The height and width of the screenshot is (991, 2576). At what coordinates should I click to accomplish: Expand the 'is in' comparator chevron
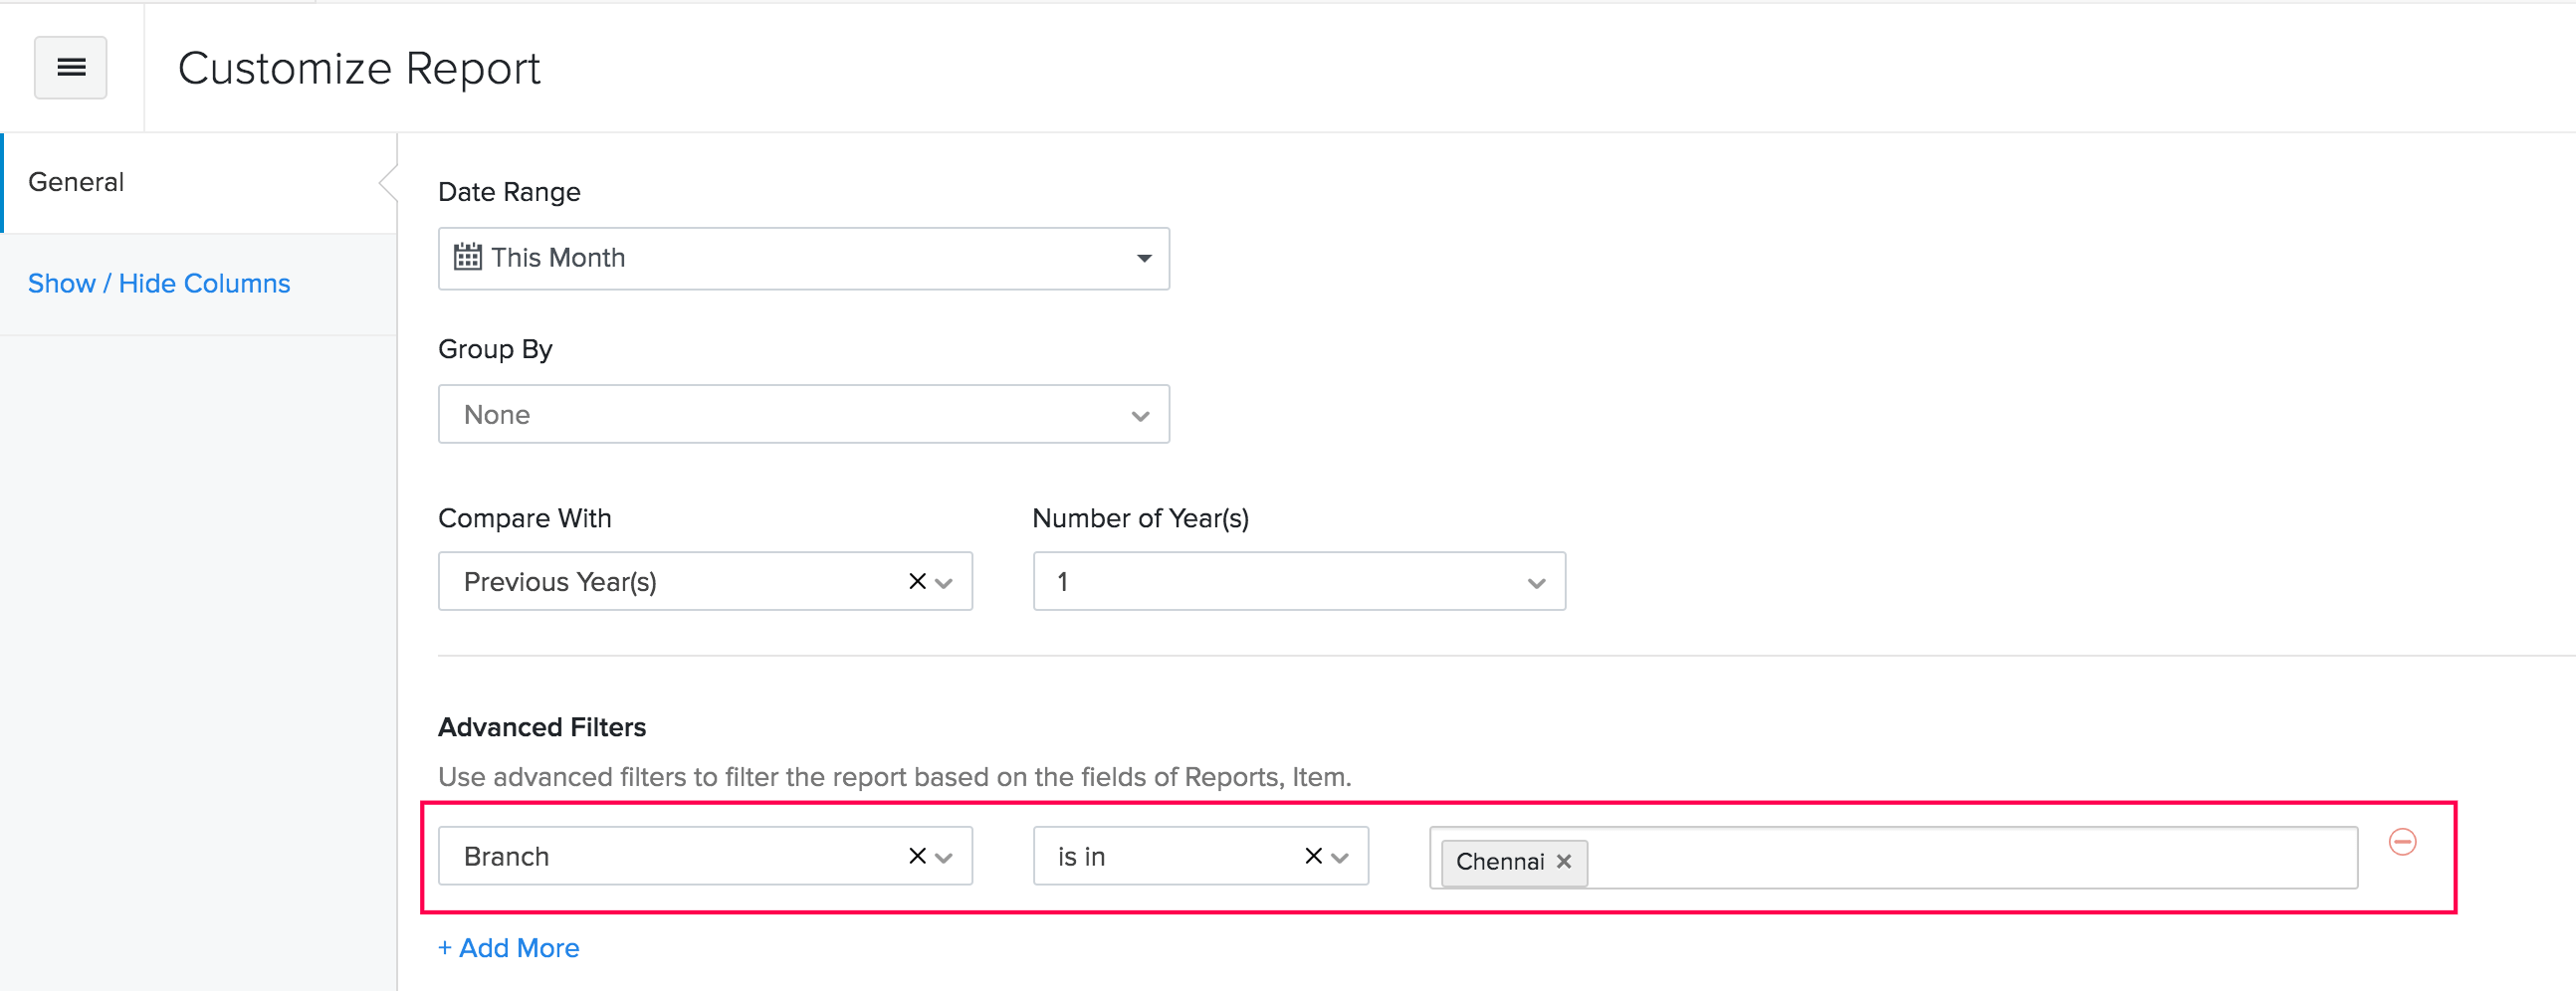(1340, 857)
